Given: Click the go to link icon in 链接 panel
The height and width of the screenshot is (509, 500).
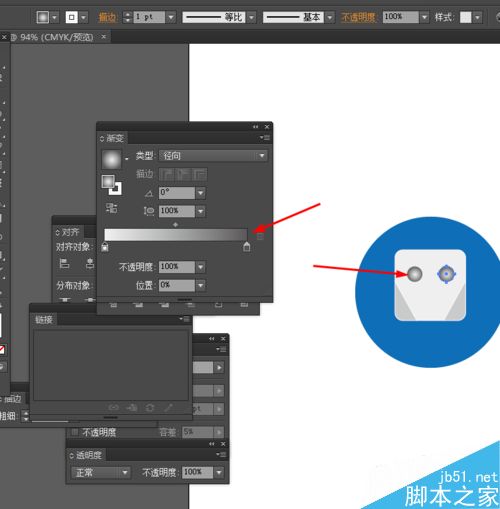Looking at the screenshot, I should [x=132, y=407].
